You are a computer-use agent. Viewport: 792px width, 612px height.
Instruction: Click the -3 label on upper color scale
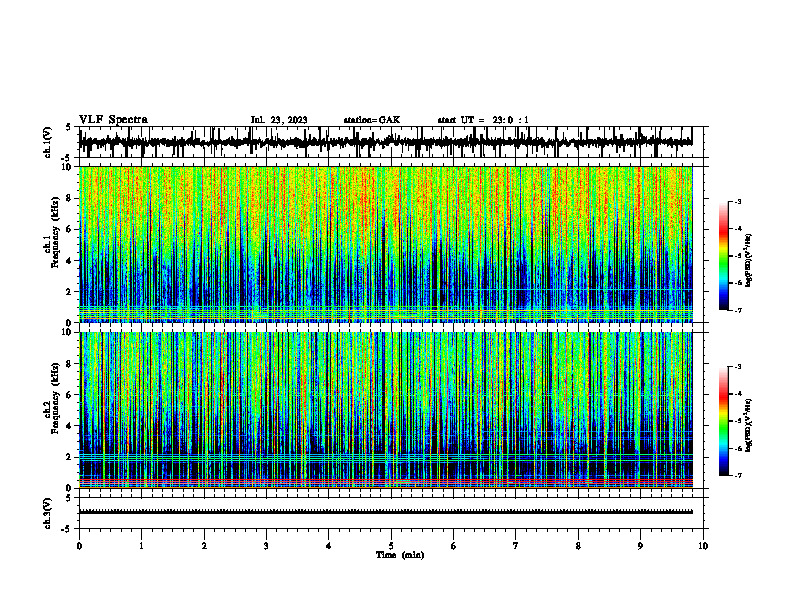tap(738, 201)
